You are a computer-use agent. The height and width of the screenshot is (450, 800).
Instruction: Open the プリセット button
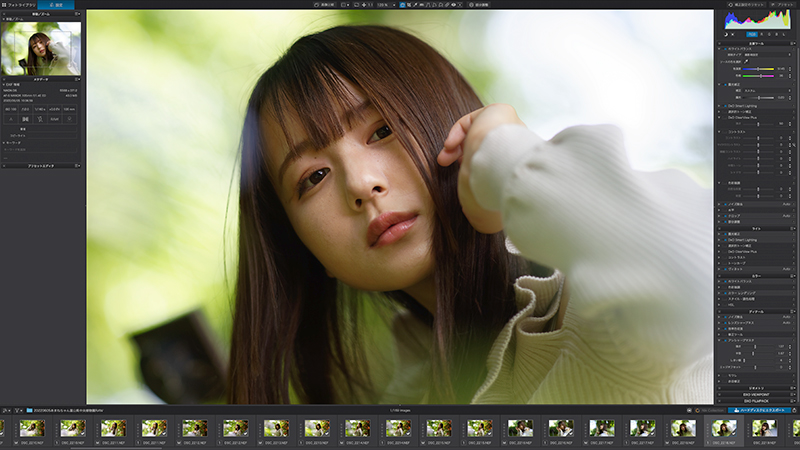(783, 5)
